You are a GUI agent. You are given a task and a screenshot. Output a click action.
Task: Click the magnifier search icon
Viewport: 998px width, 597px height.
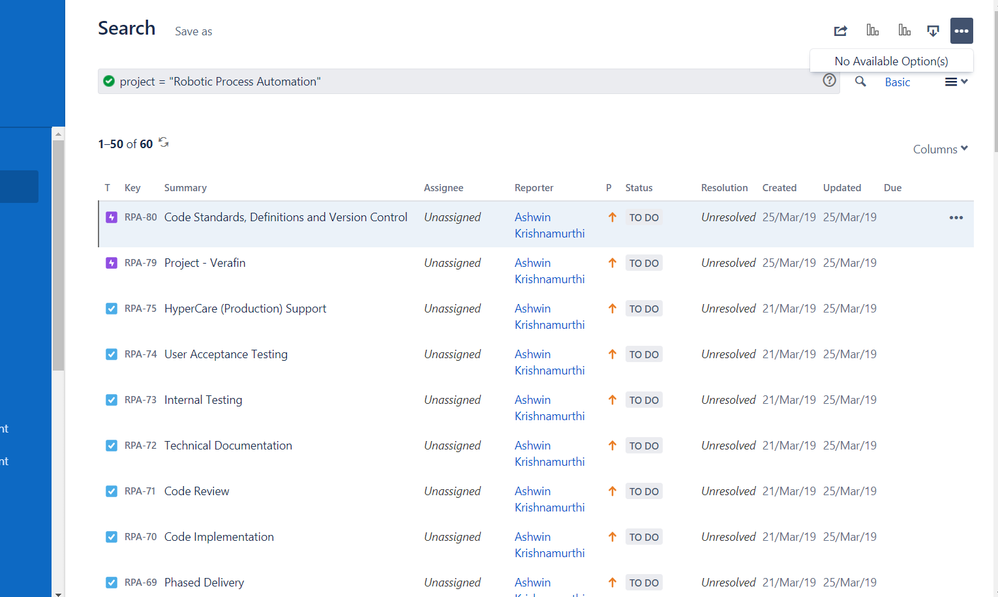[860, 82]
